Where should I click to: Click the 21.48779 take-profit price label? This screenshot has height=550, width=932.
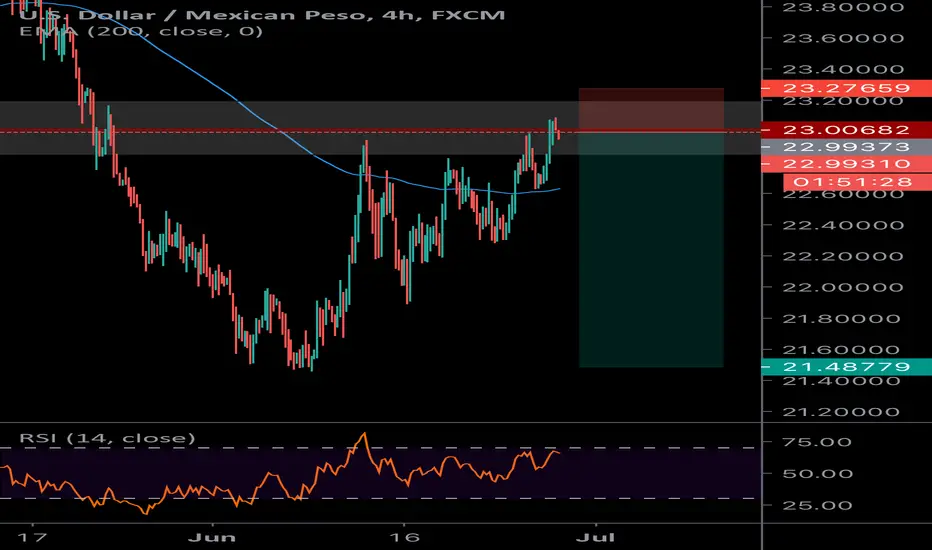point(846,367)
